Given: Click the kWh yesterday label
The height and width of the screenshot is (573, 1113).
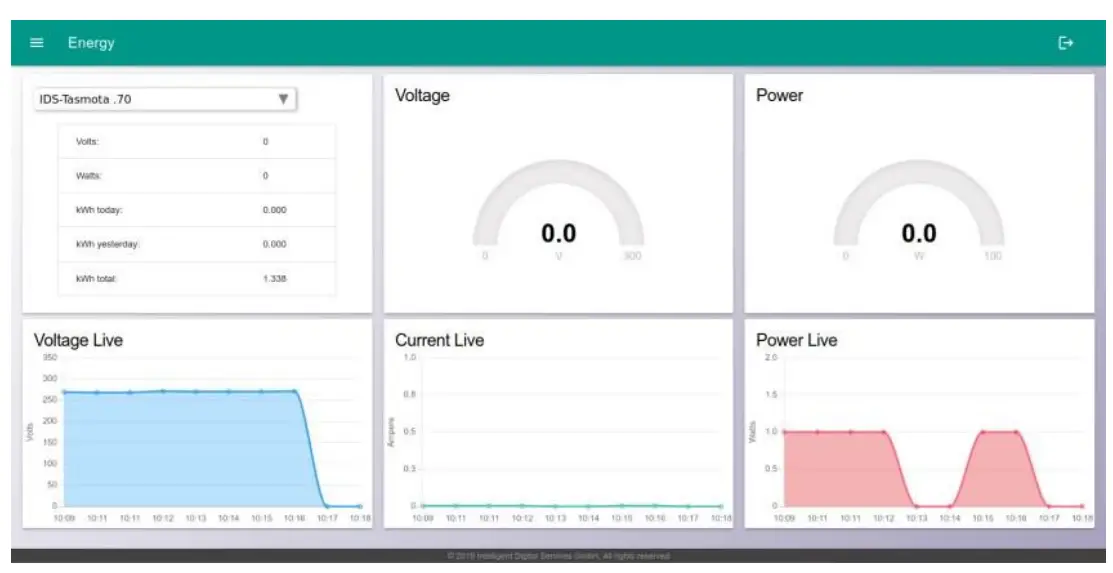Looking at the screenshot, I should click(108, 244).
